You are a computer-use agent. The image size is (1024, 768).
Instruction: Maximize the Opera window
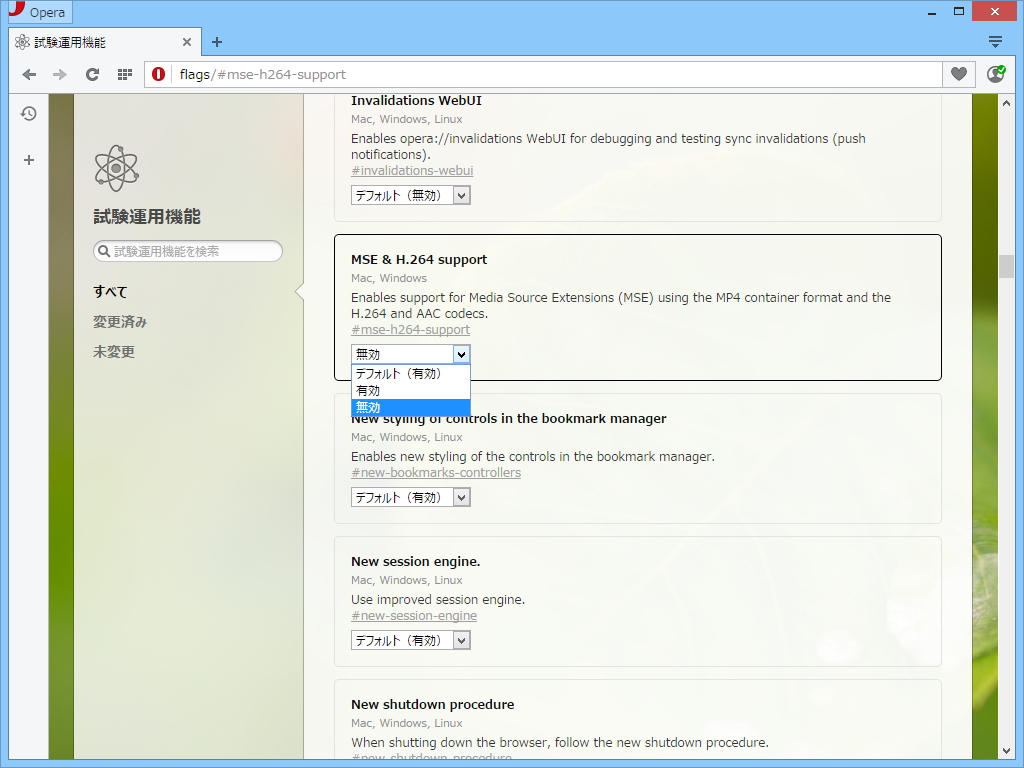tap(959, 12)
